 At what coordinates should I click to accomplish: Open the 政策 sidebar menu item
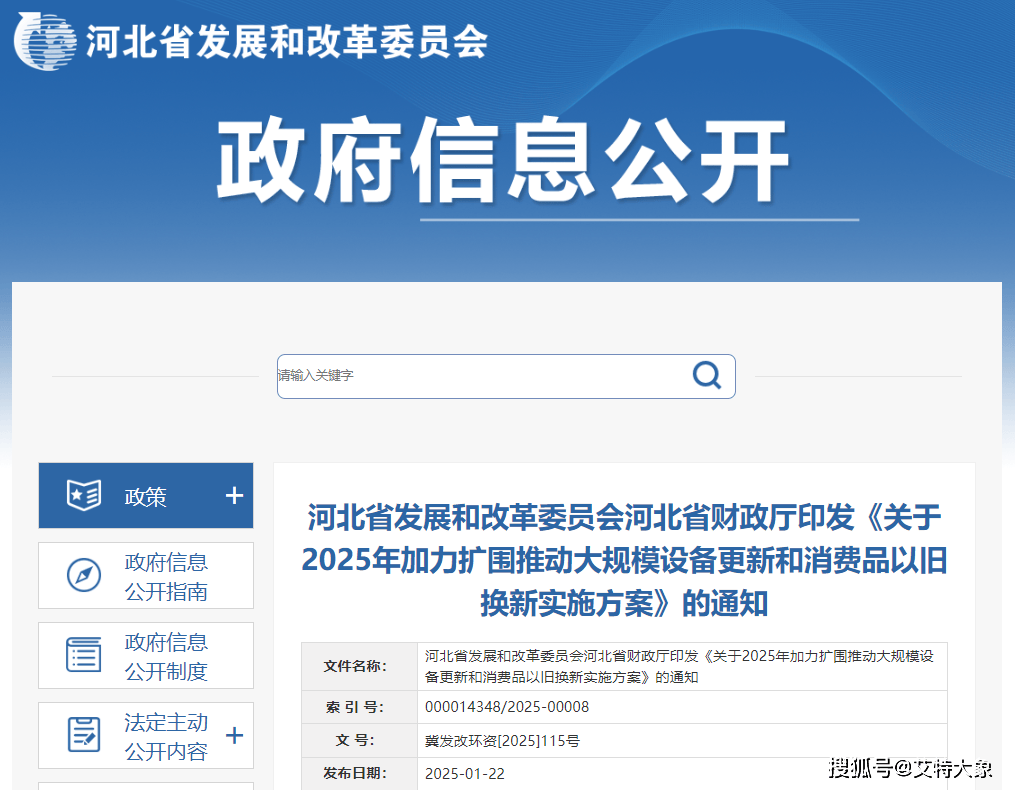146,495
